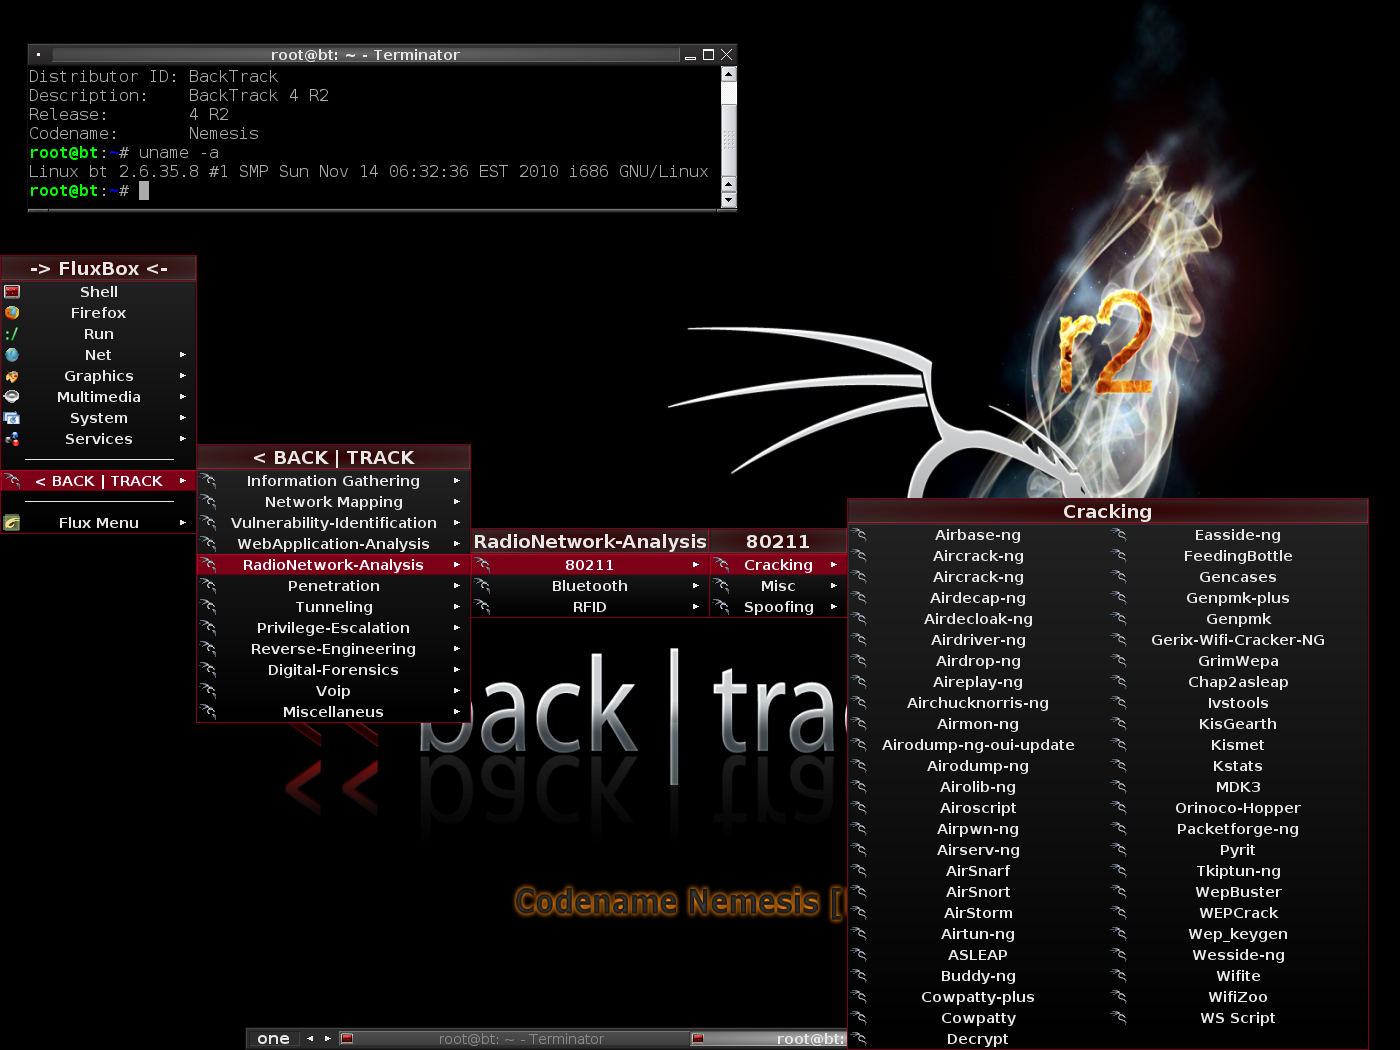The width and height of the screenshot is (1400, 1050).
Task: Click the System windows icon
Action: [12, 417]
